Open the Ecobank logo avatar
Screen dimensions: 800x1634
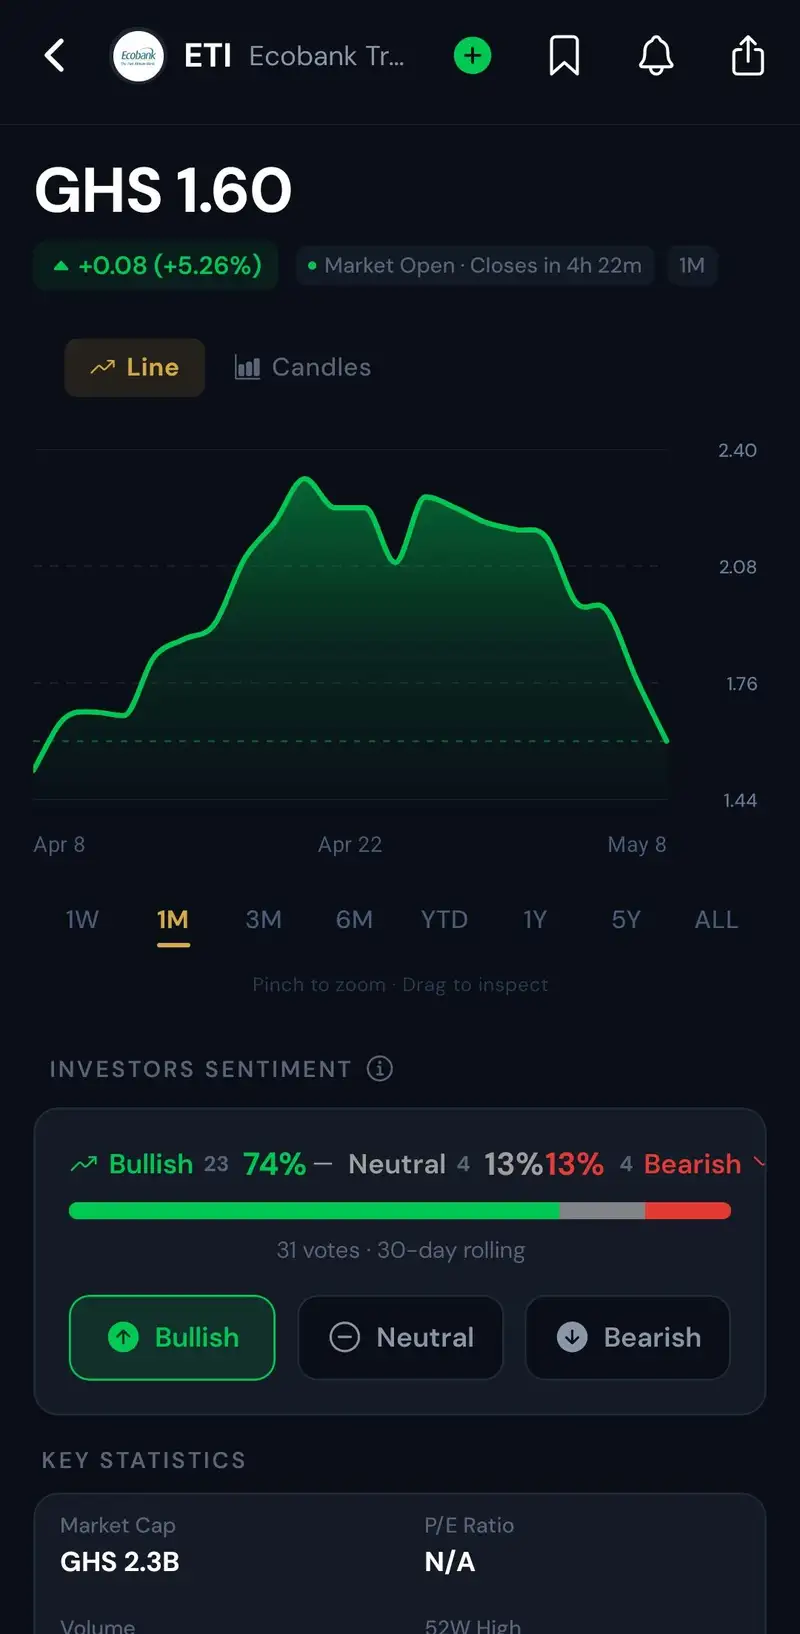click(x=138, y=56)
